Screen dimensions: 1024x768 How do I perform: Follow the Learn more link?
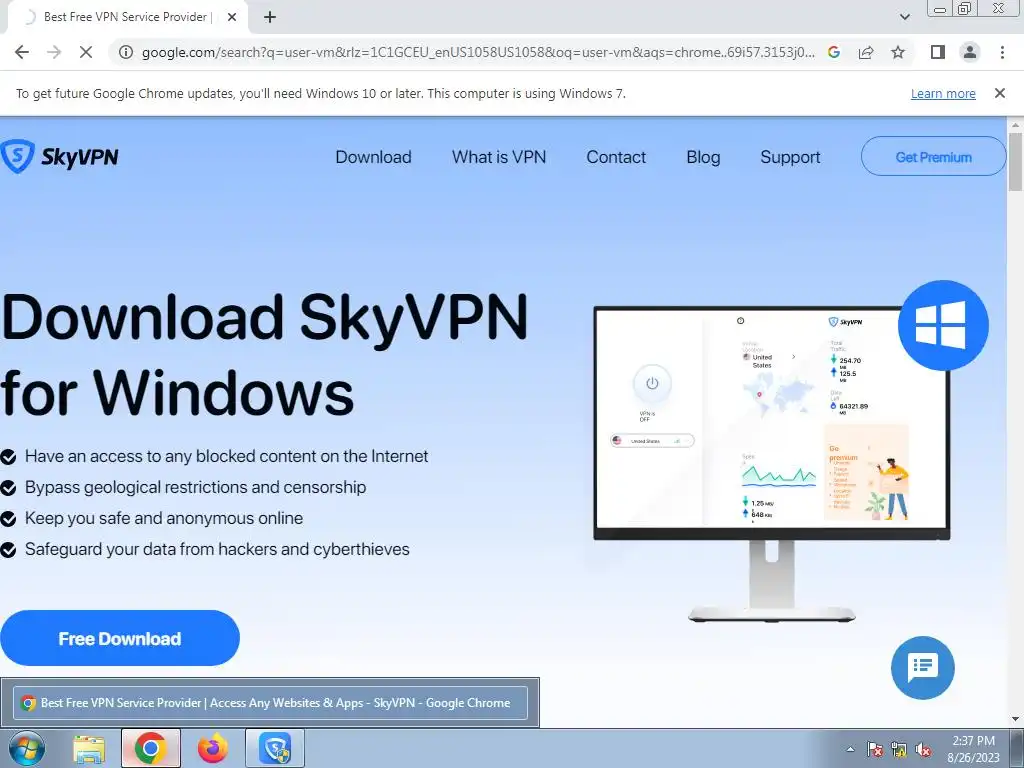click(943, 93)
